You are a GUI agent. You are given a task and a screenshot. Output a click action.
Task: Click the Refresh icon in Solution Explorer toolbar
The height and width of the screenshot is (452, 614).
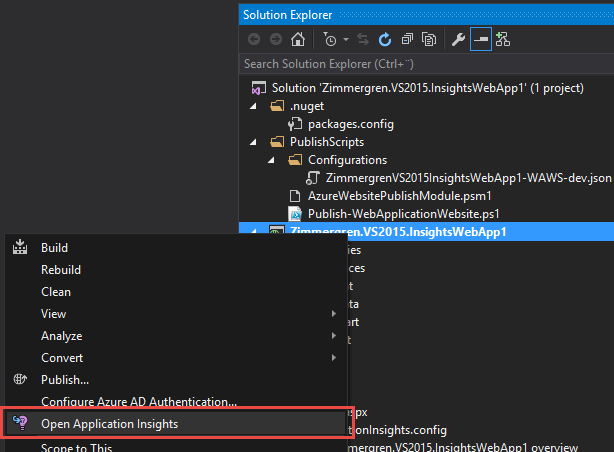(x=384, y=40)
